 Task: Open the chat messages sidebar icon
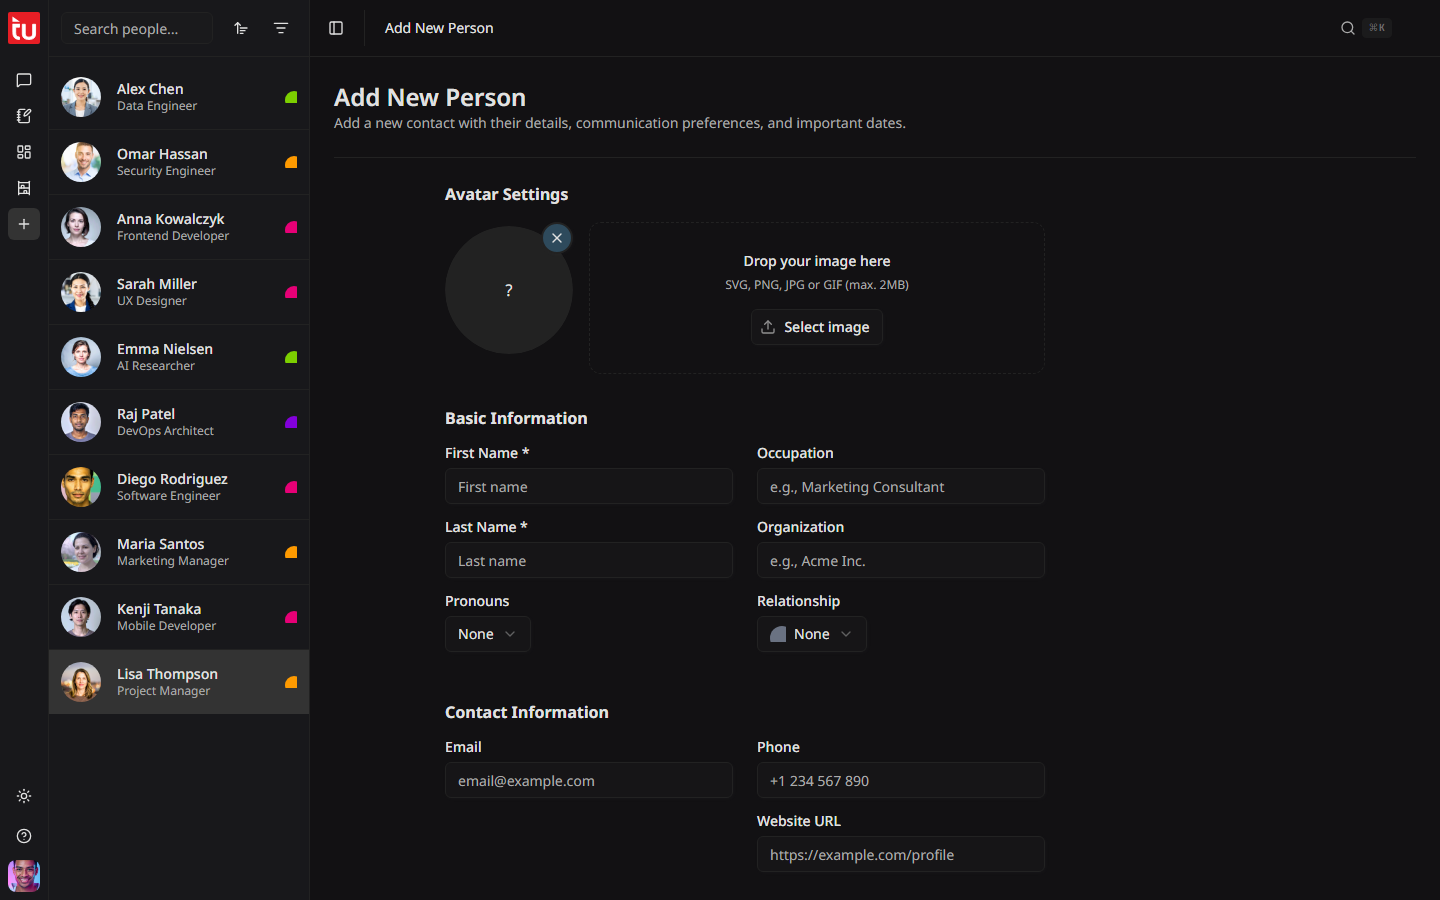pos(24,80)
